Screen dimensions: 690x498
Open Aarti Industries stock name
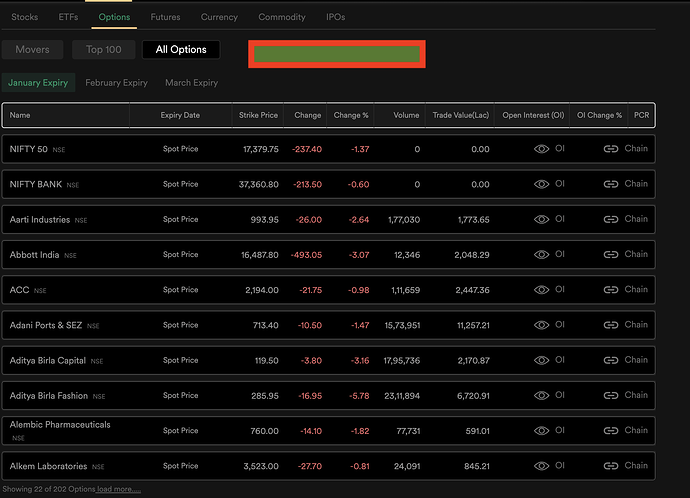point(40,220)
